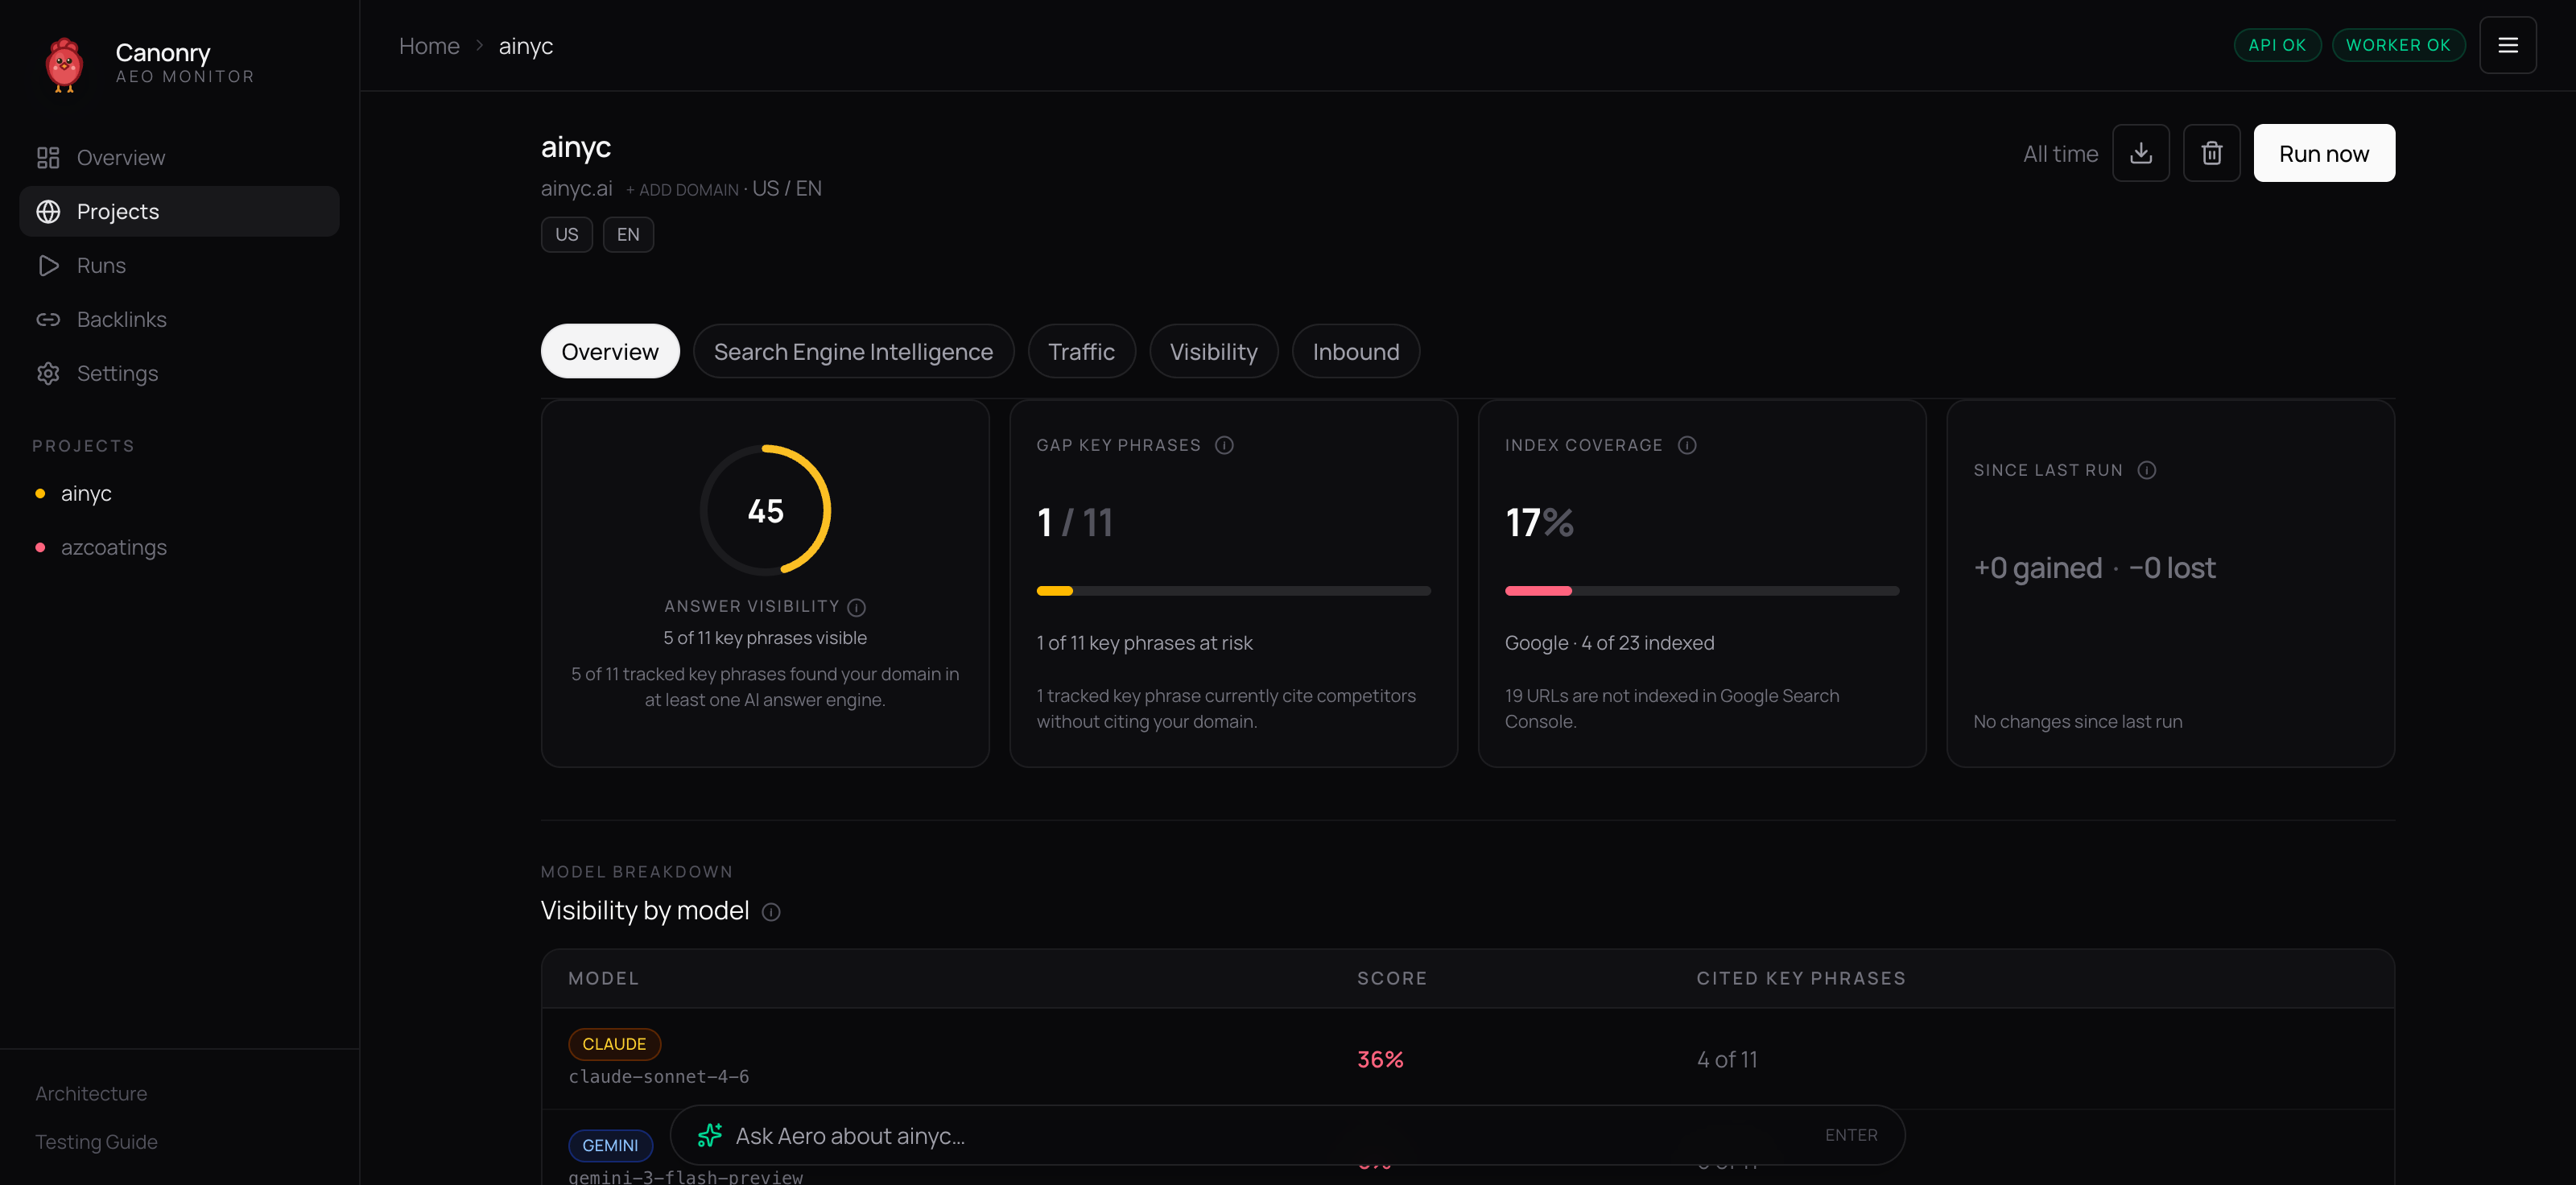The height and width of the screenshot is (1185, 2576).
Task: Open Backlinks via the chain-link icon
Action: (49, 319)
